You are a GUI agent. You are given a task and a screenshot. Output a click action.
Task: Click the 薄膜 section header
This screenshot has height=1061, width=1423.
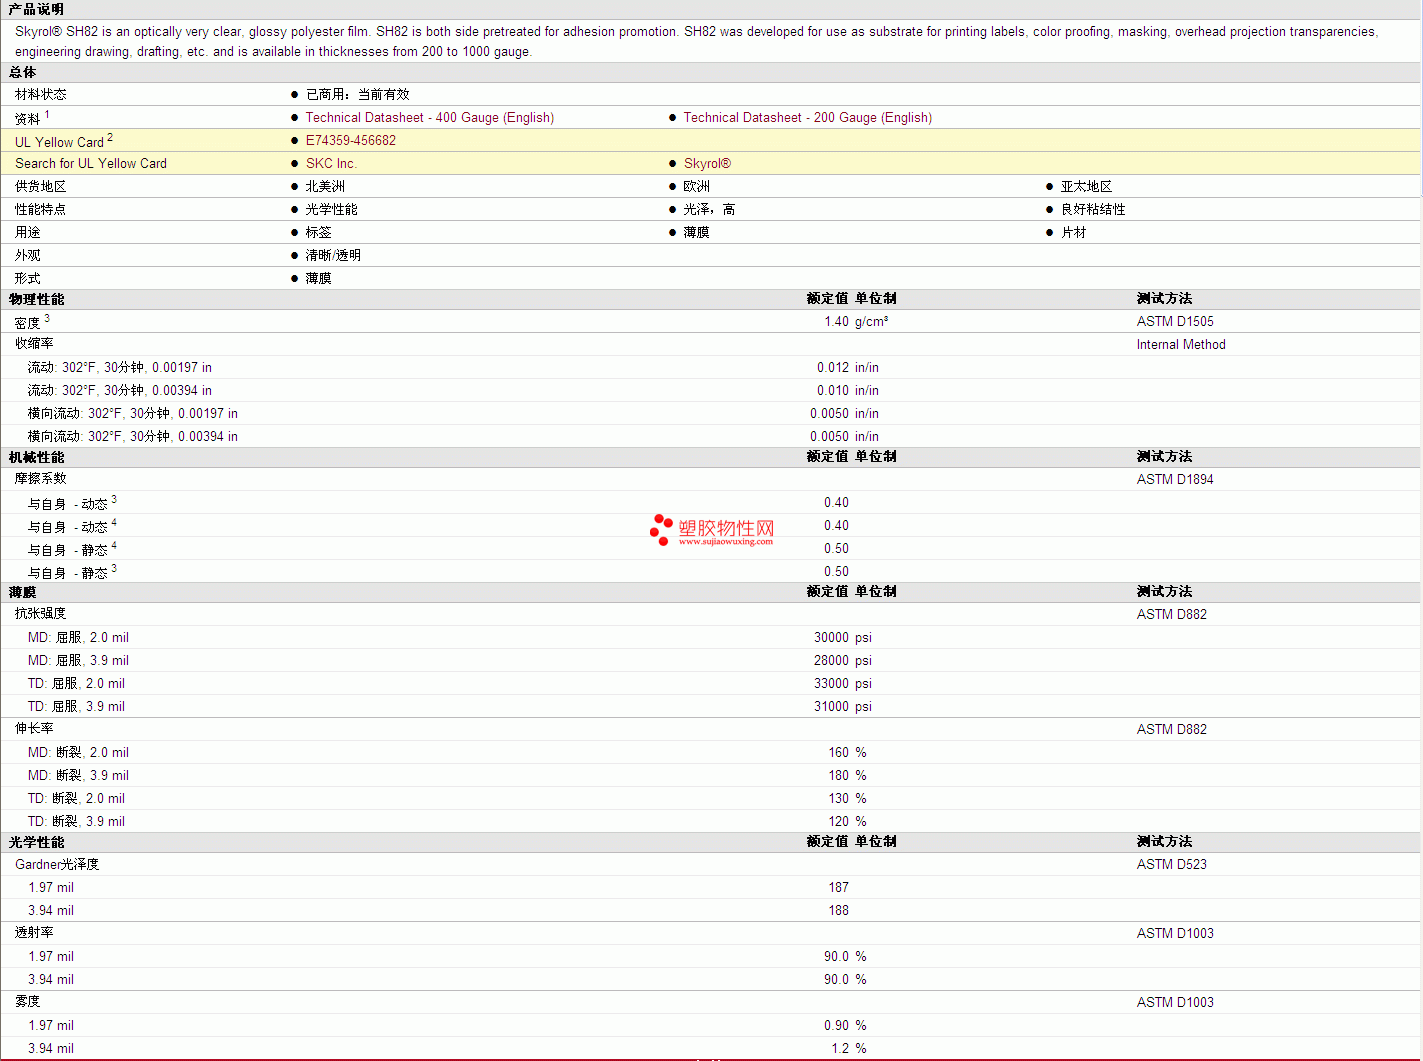coord(22,592)
